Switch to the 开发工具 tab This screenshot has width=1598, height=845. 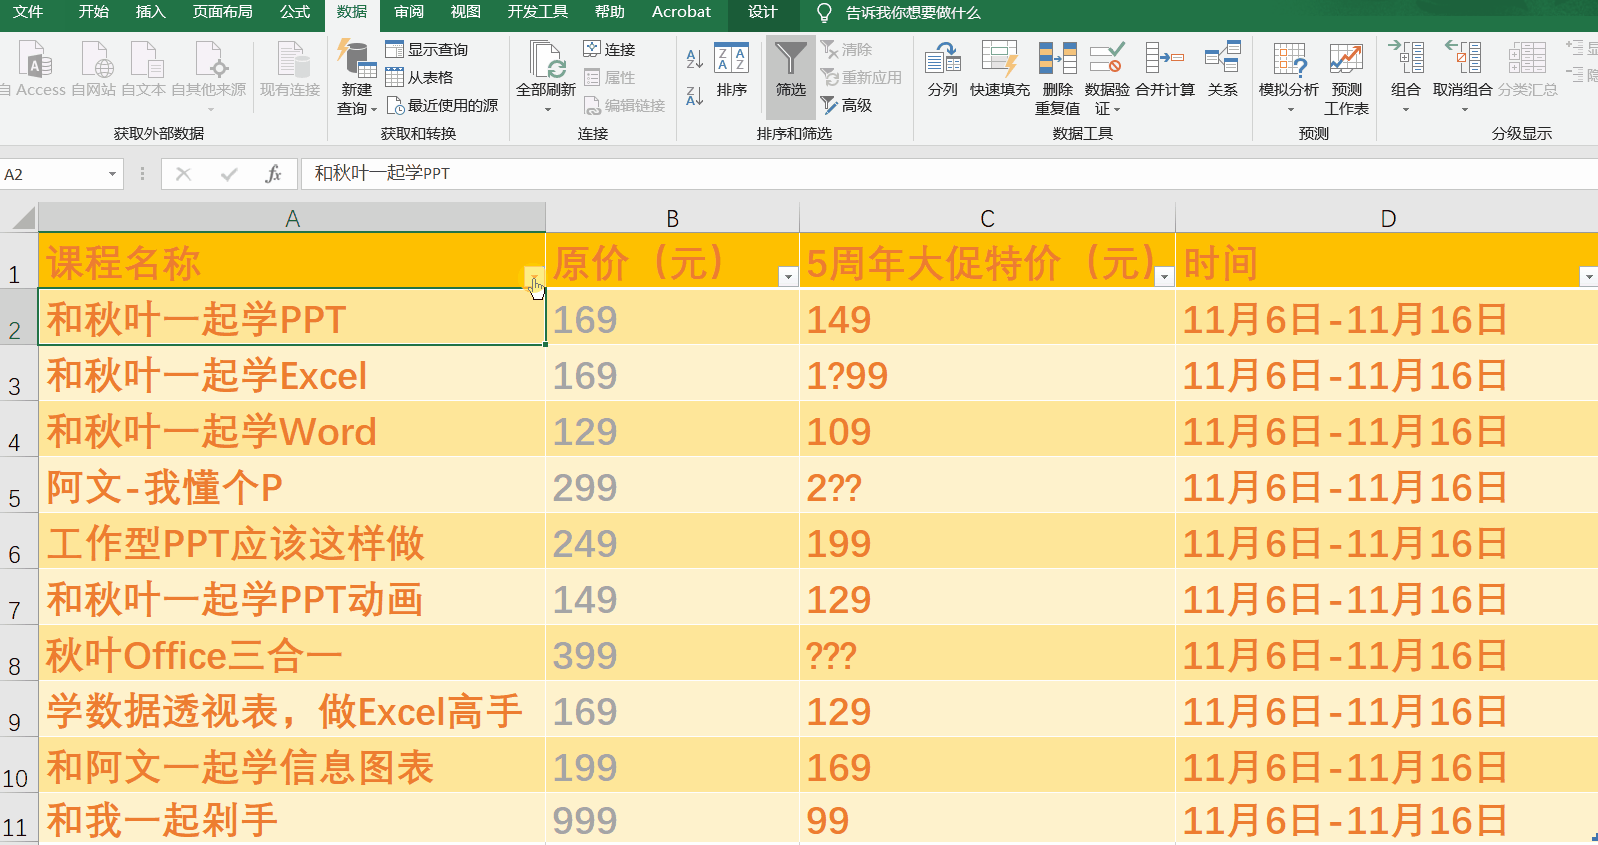[537, 12]
